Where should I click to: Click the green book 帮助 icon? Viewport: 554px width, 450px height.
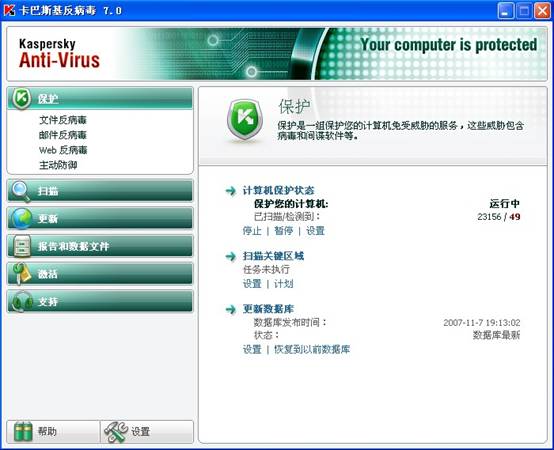tap(23, 431)
